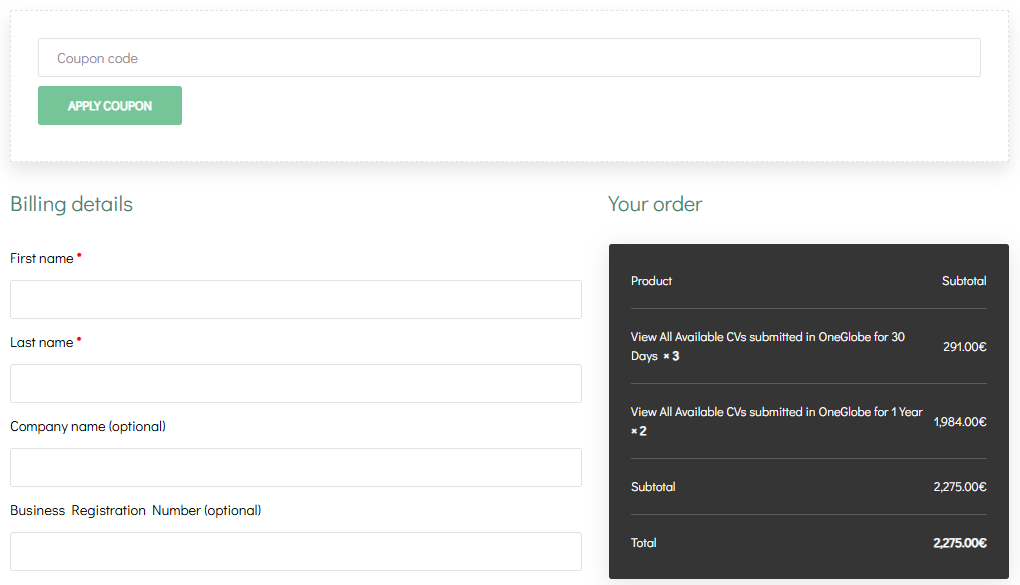1020x585 pixels.
Task: Click the Subtotal column header in order table
Action: [x=964, y=281]
